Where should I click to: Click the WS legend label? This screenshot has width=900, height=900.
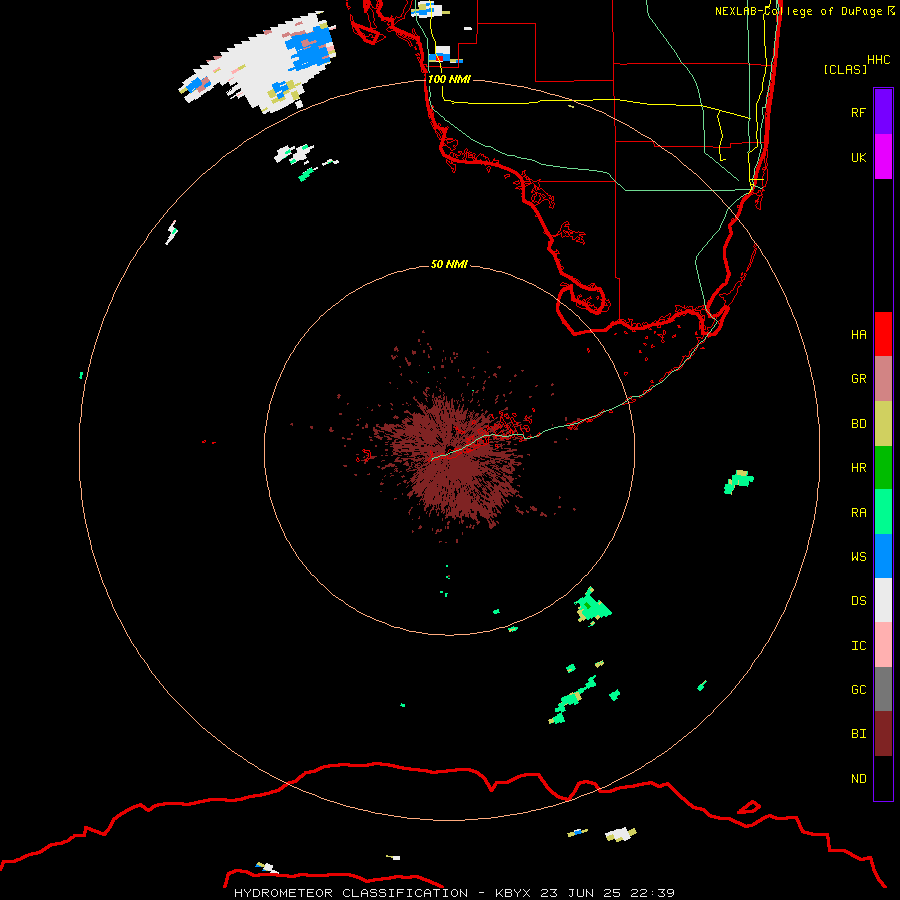tap(858, 556)
